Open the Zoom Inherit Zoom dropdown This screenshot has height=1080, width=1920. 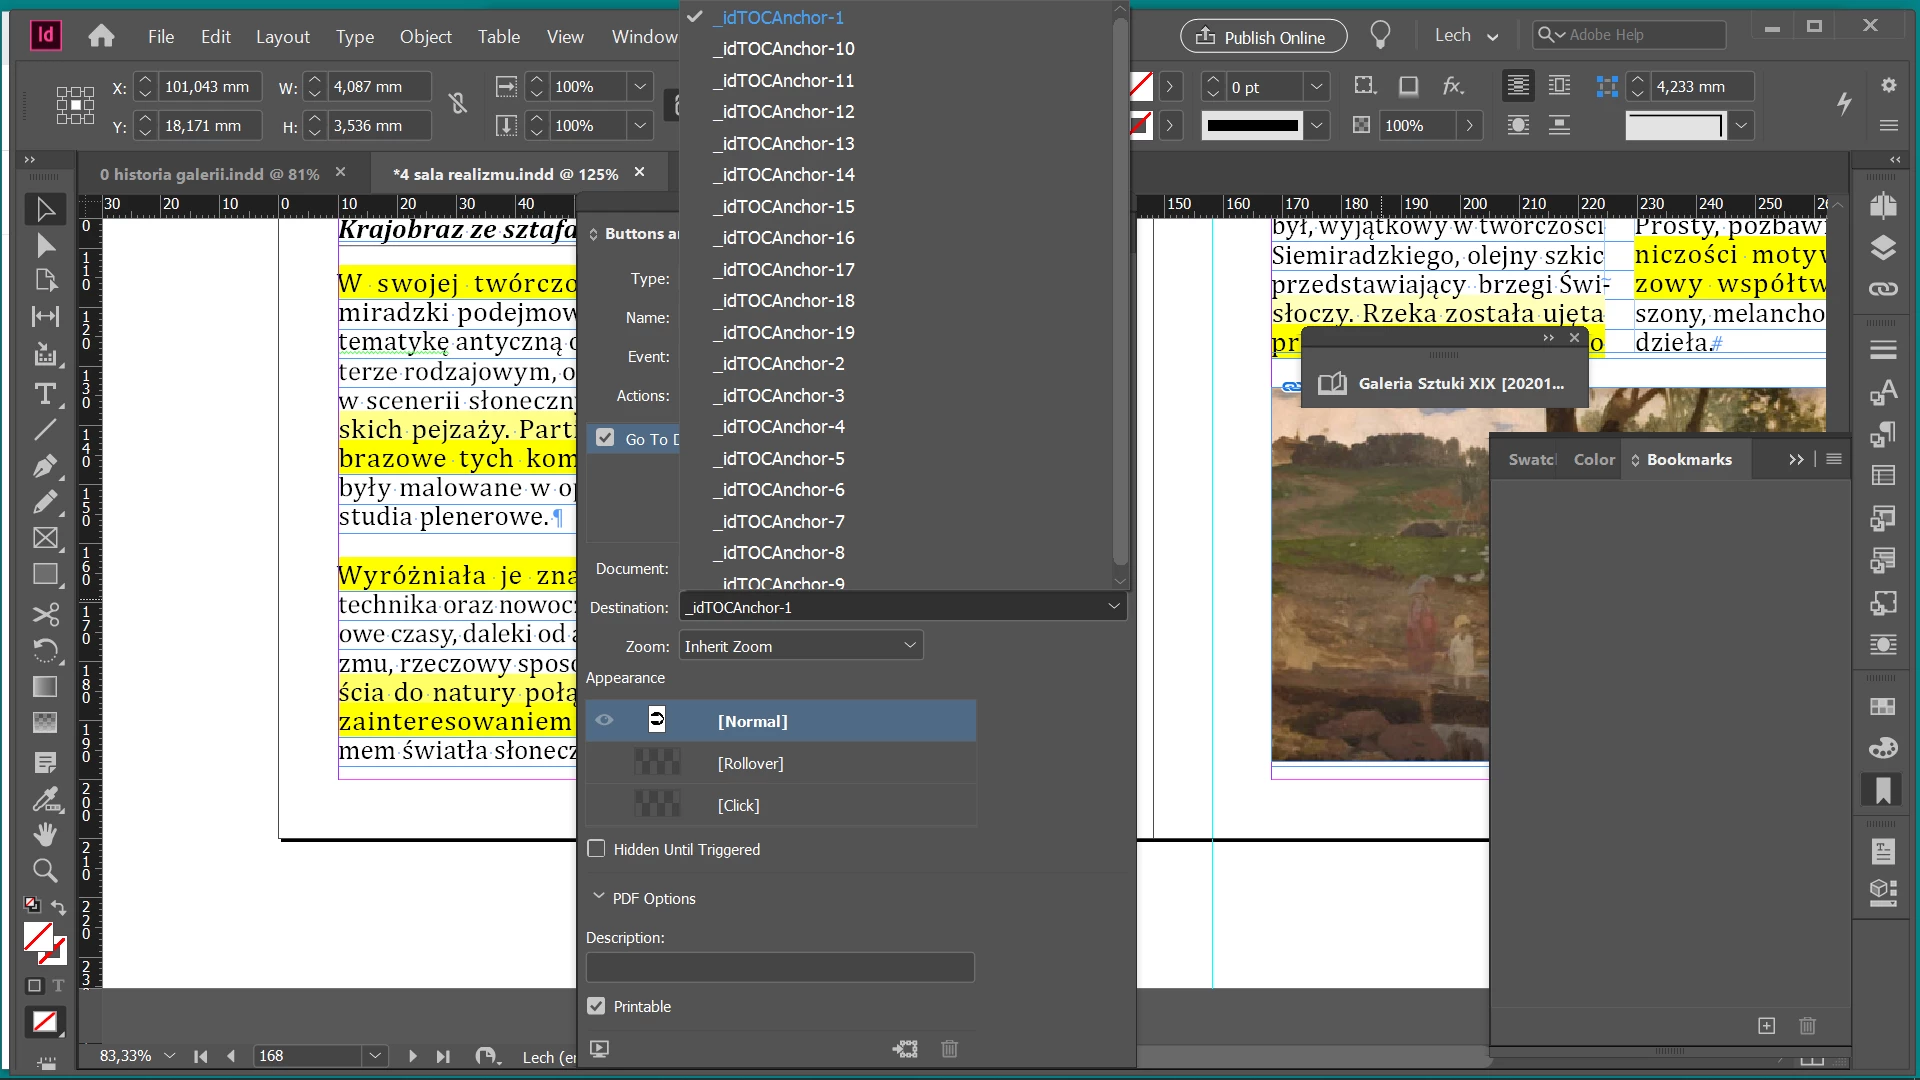coord(800,646)
